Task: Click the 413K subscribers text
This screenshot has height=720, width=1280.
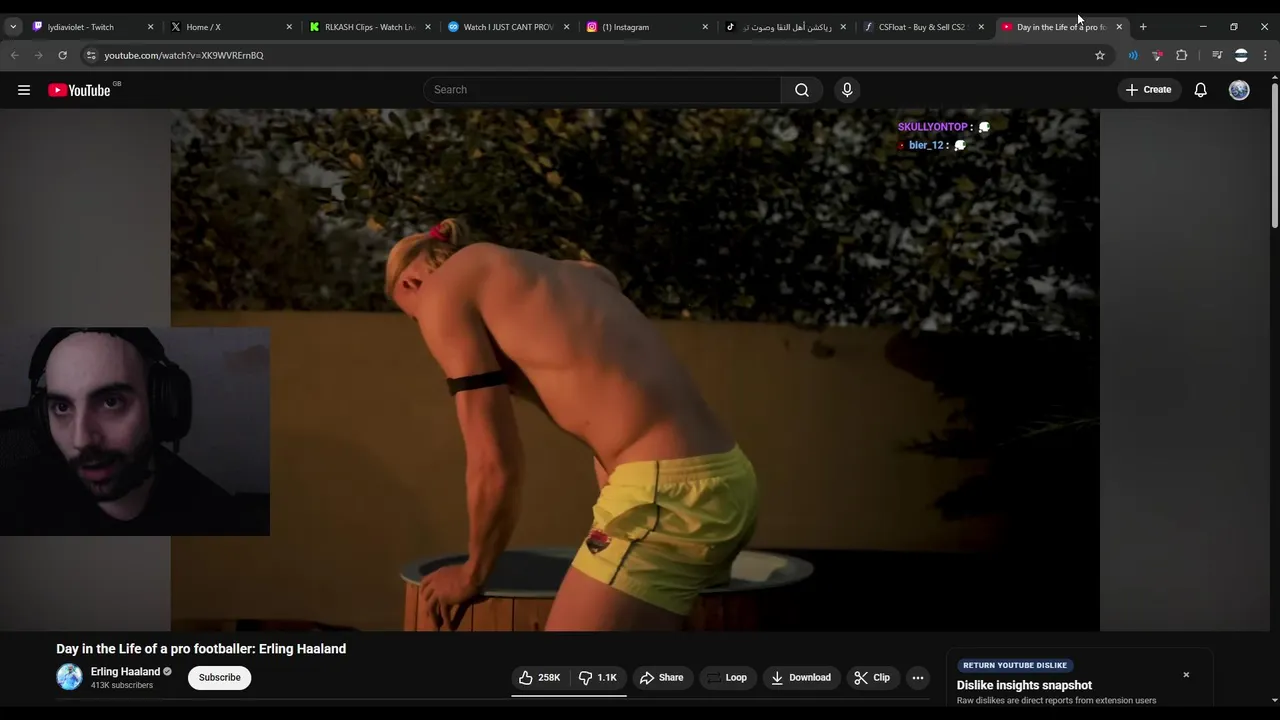Action: tap(122, 686)
